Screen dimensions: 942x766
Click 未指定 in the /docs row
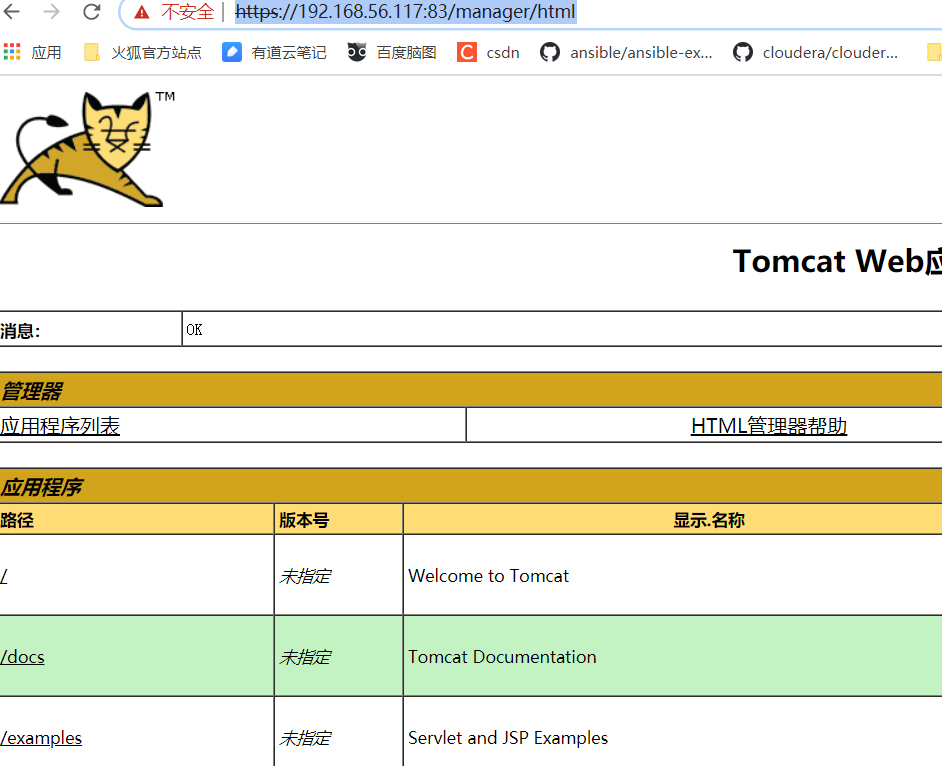click(x=305, y=657)
